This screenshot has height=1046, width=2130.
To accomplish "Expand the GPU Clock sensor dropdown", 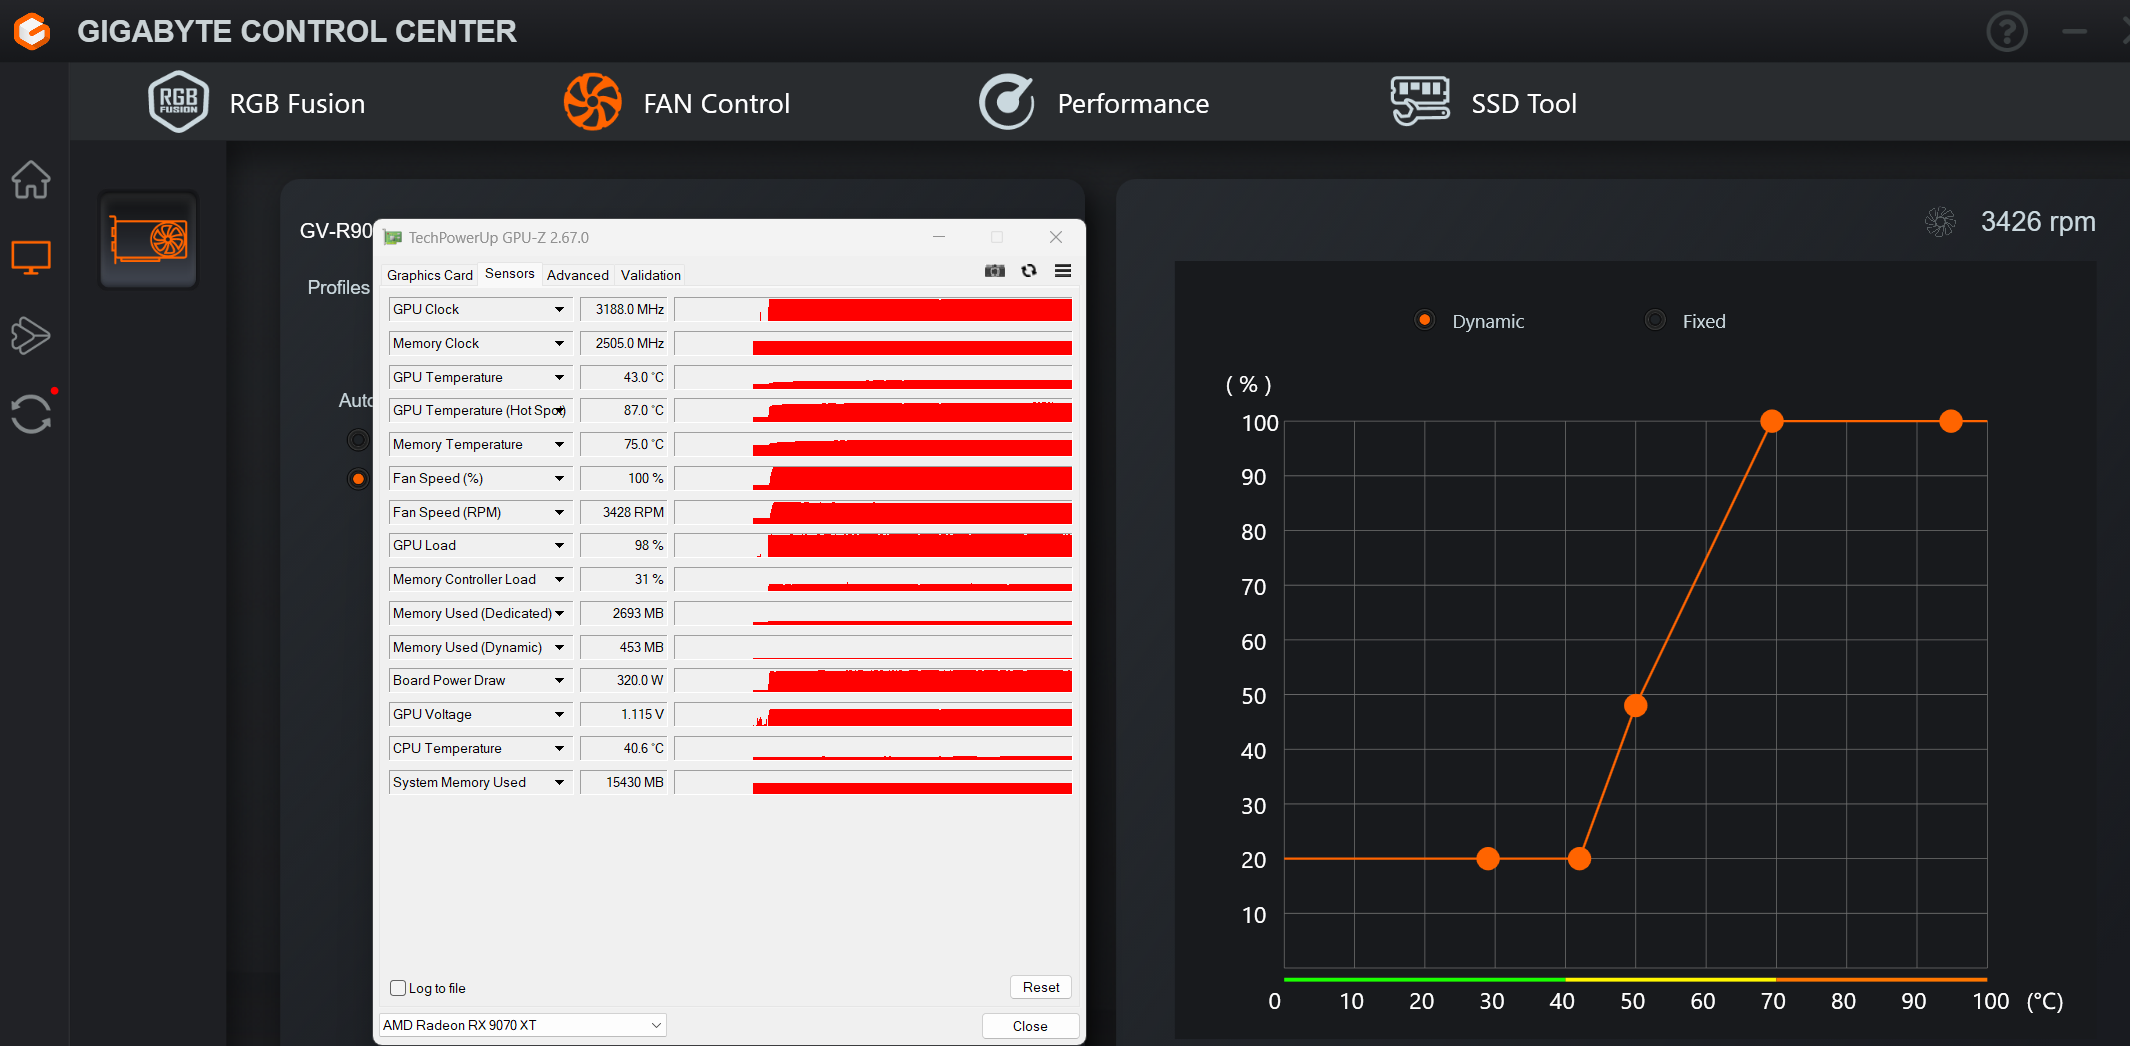I will point(559,310).
